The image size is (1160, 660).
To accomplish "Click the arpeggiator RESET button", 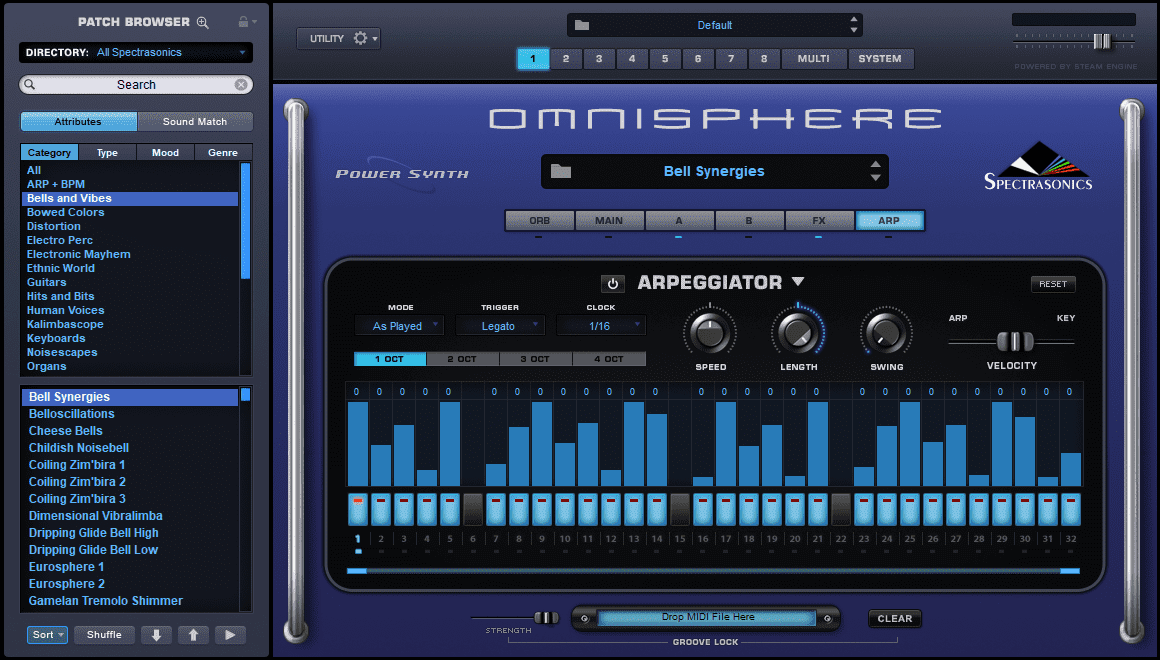I will coord(1053,284).
